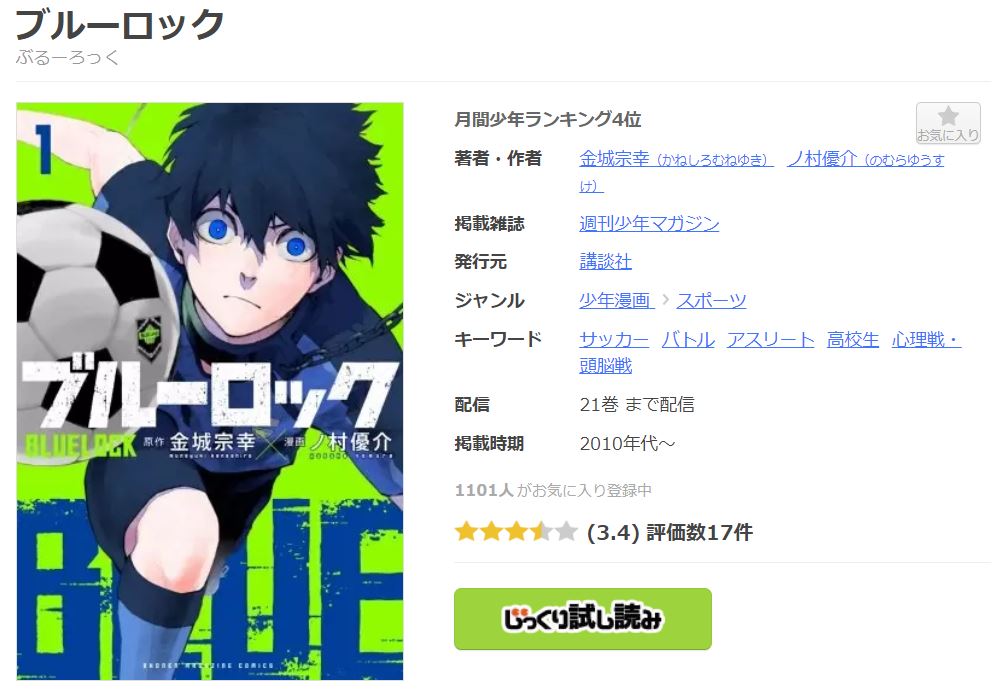
Task: Click the star icon in favorites button
Action: point(948,115)
